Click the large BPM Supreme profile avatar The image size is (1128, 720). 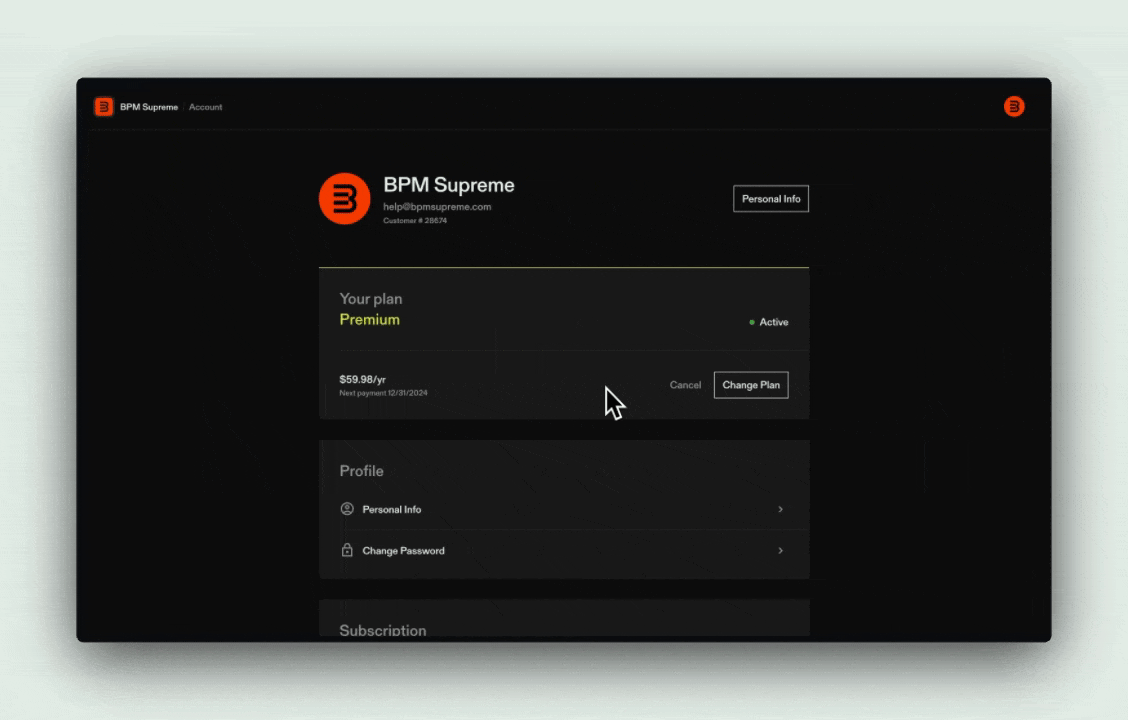point(345,199)
